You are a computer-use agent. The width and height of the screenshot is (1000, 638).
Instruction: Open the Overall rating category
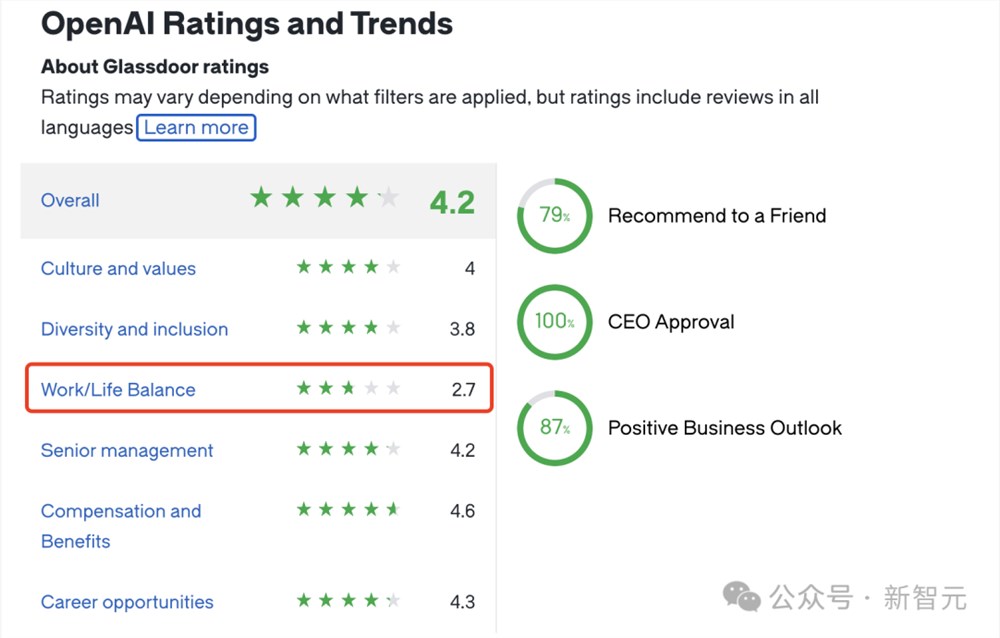[70, 200]
